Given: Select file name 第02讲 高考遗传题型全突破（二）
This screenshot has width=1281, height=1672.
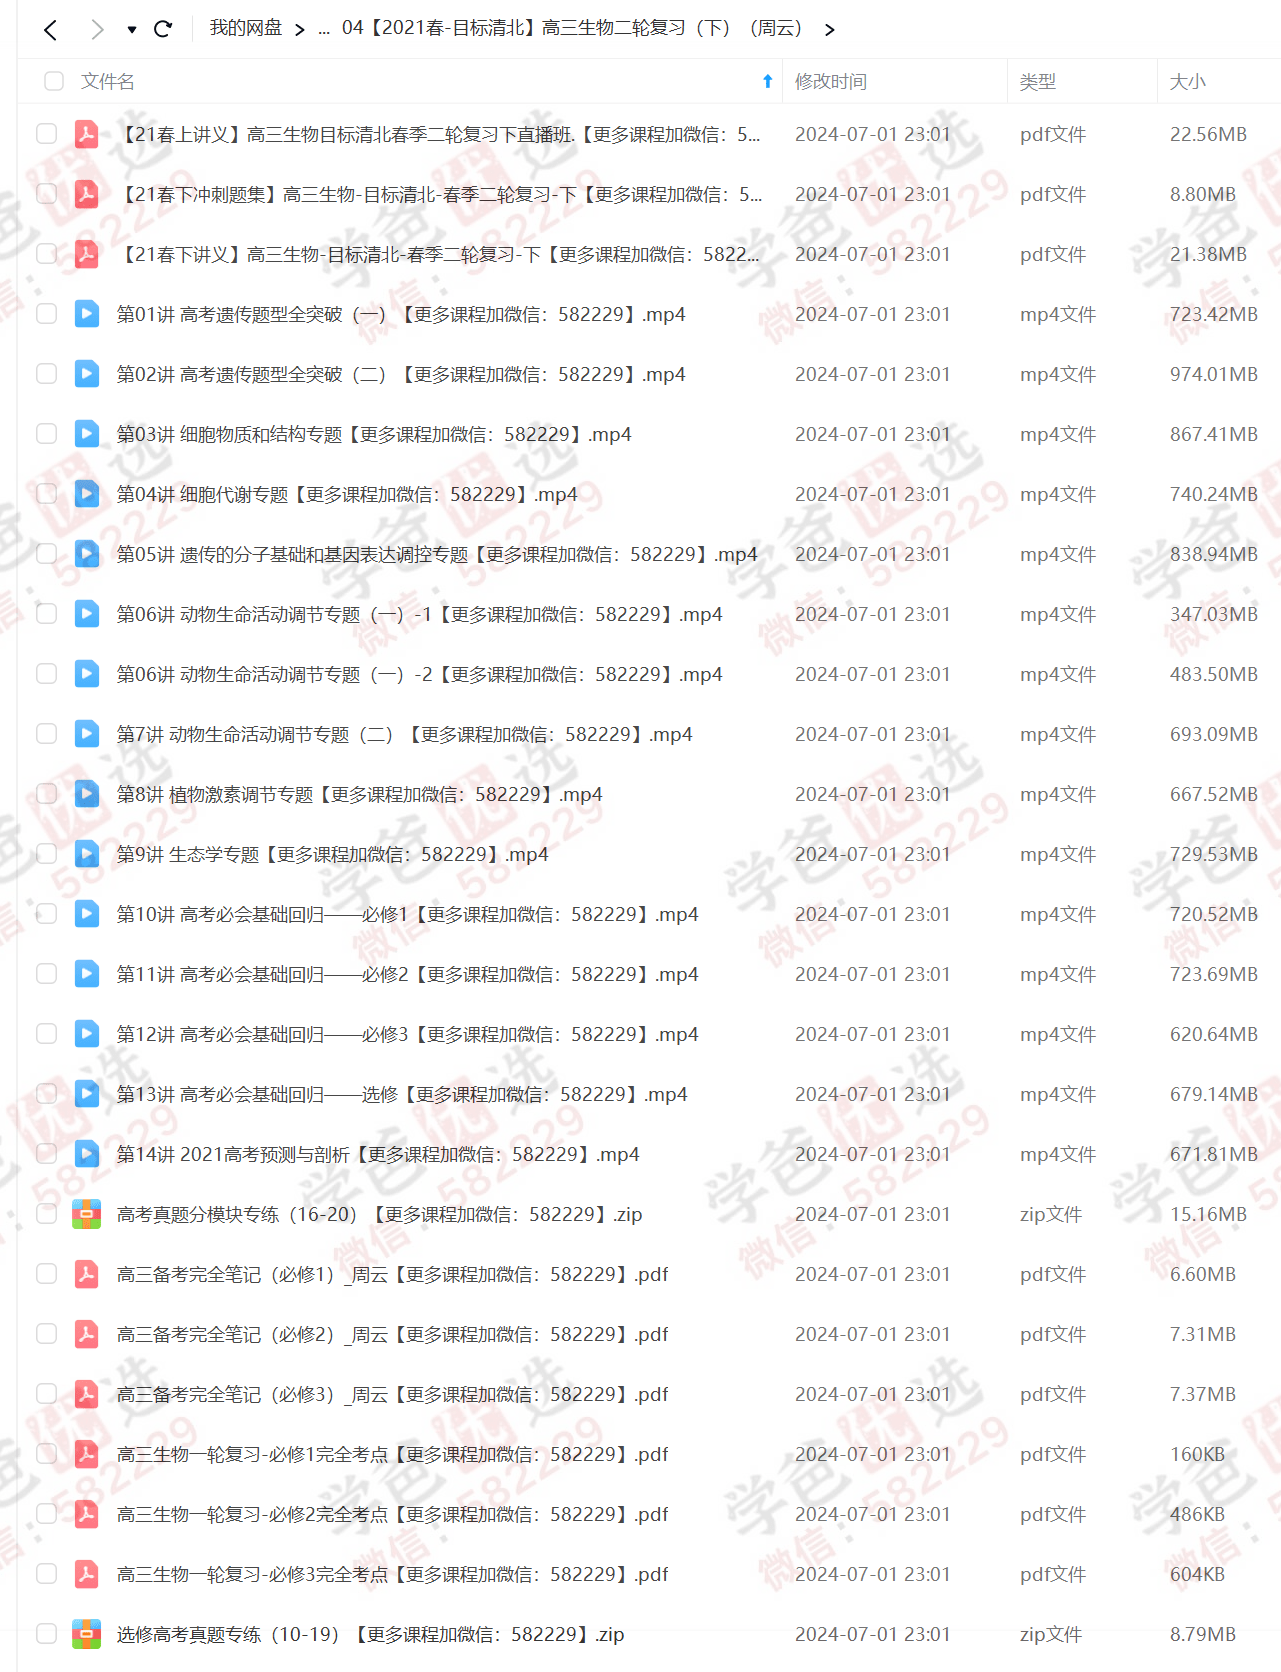Looking at the screenshot, I should (x=401, y=374).
